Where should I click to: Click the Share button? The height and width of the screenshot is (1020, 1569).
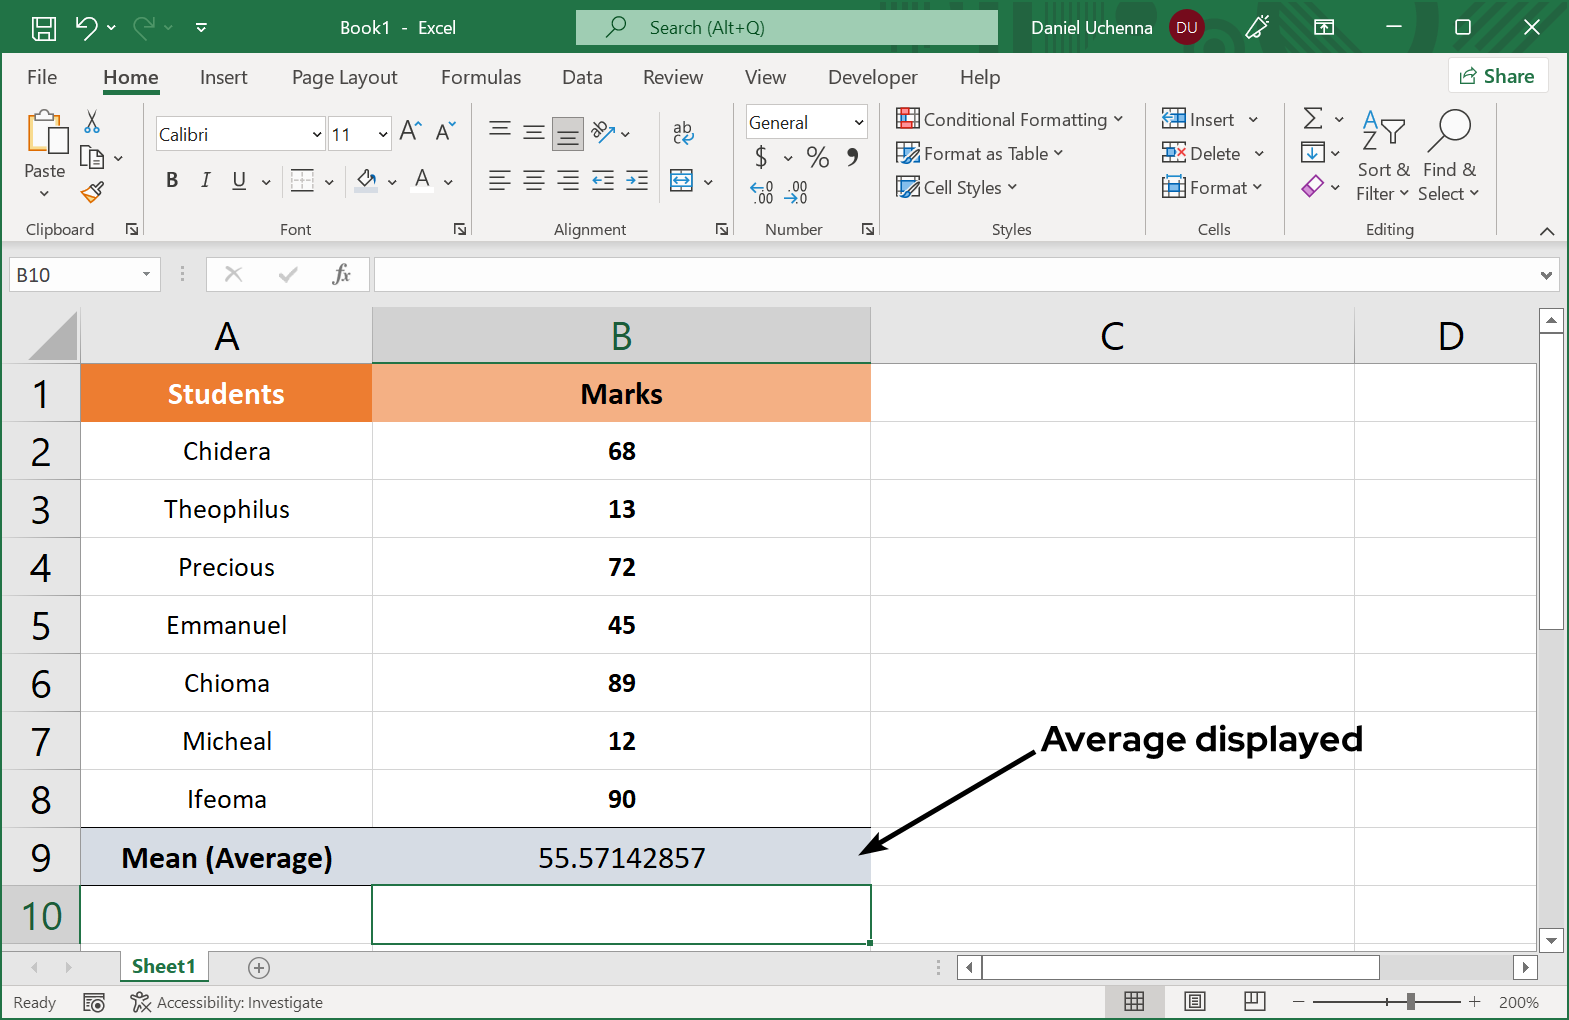coord(1497,76)
